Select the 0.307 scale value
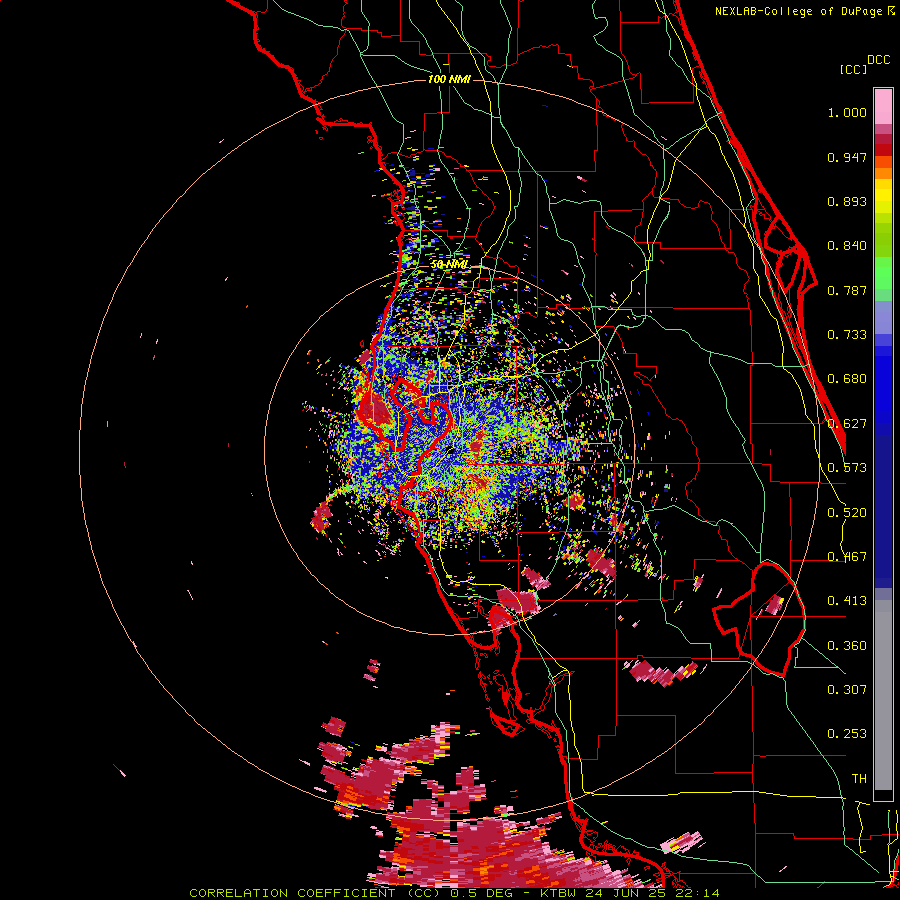 (847, 690)
